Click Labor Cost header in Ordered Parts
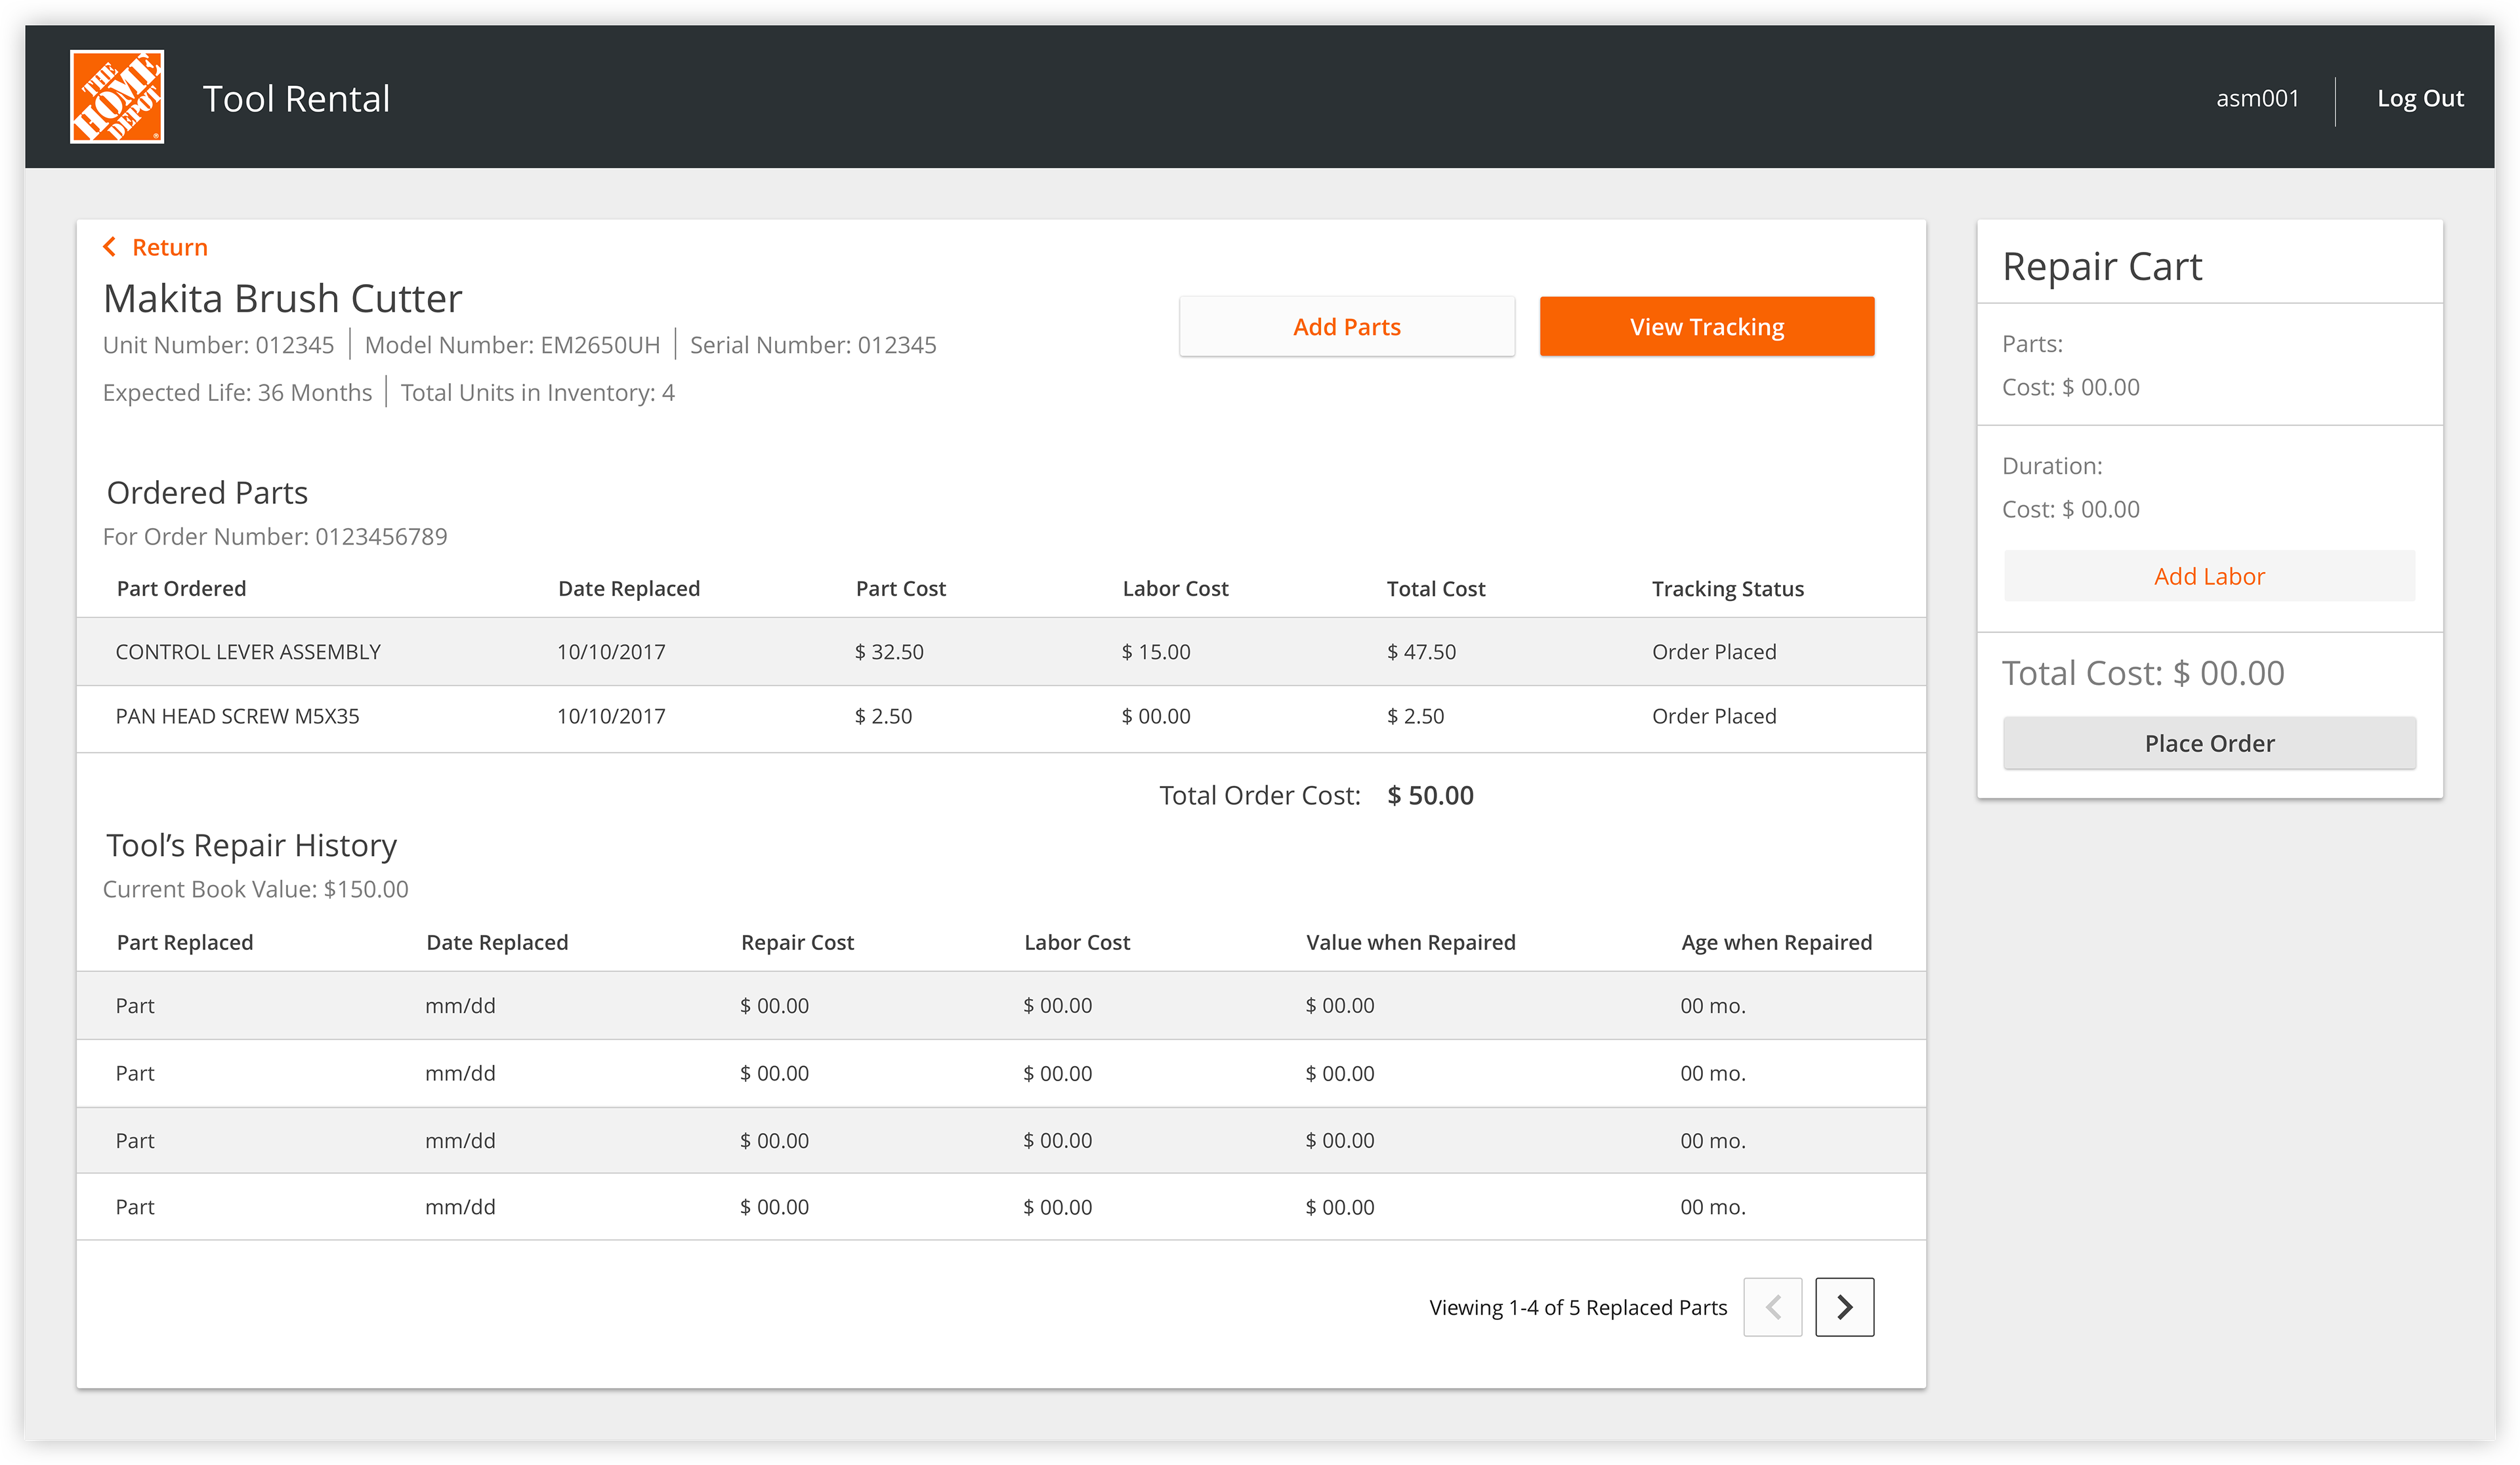This screenshot has height=1465, width=2520. pyautogui.click(x=1175, y=588)
